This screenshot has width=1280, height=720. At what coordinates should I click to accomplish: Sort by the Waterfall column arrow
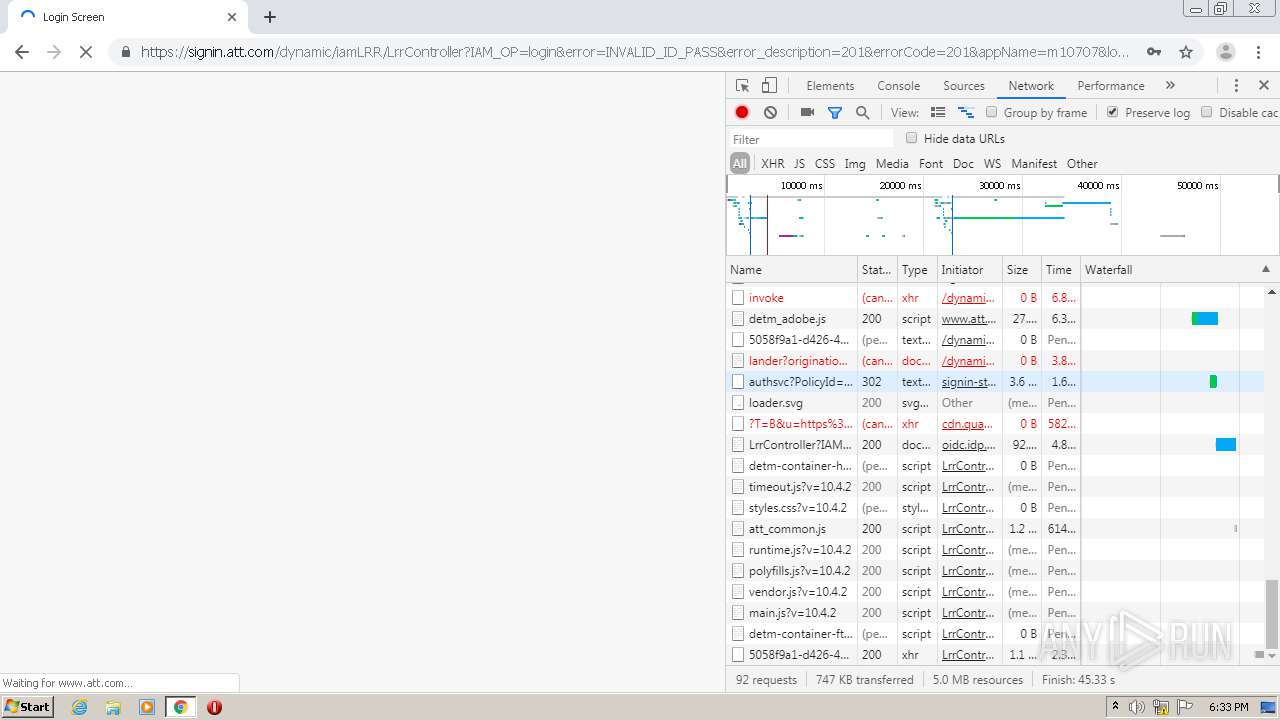[x=1265, y=270]
